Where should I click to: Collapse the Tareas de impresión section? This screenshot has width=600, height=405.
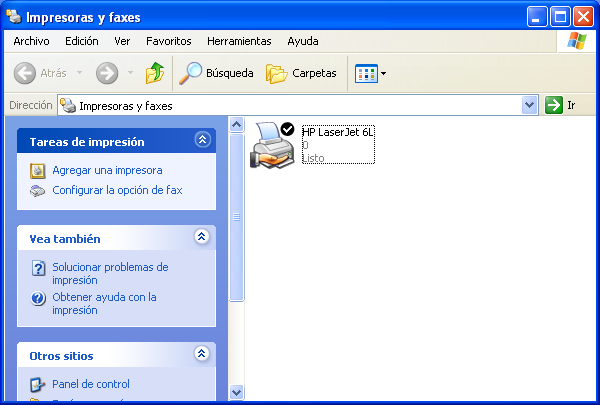coord(202,141)
